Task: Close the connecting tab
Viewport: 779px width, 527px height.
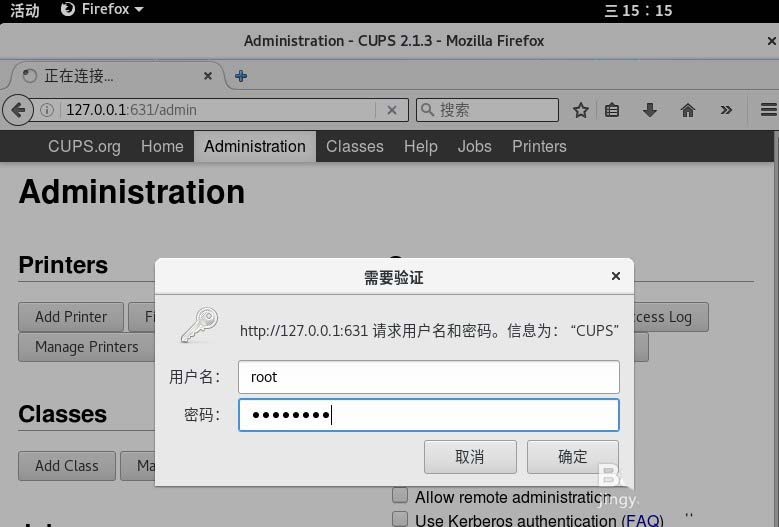Action: coord(208,76)
